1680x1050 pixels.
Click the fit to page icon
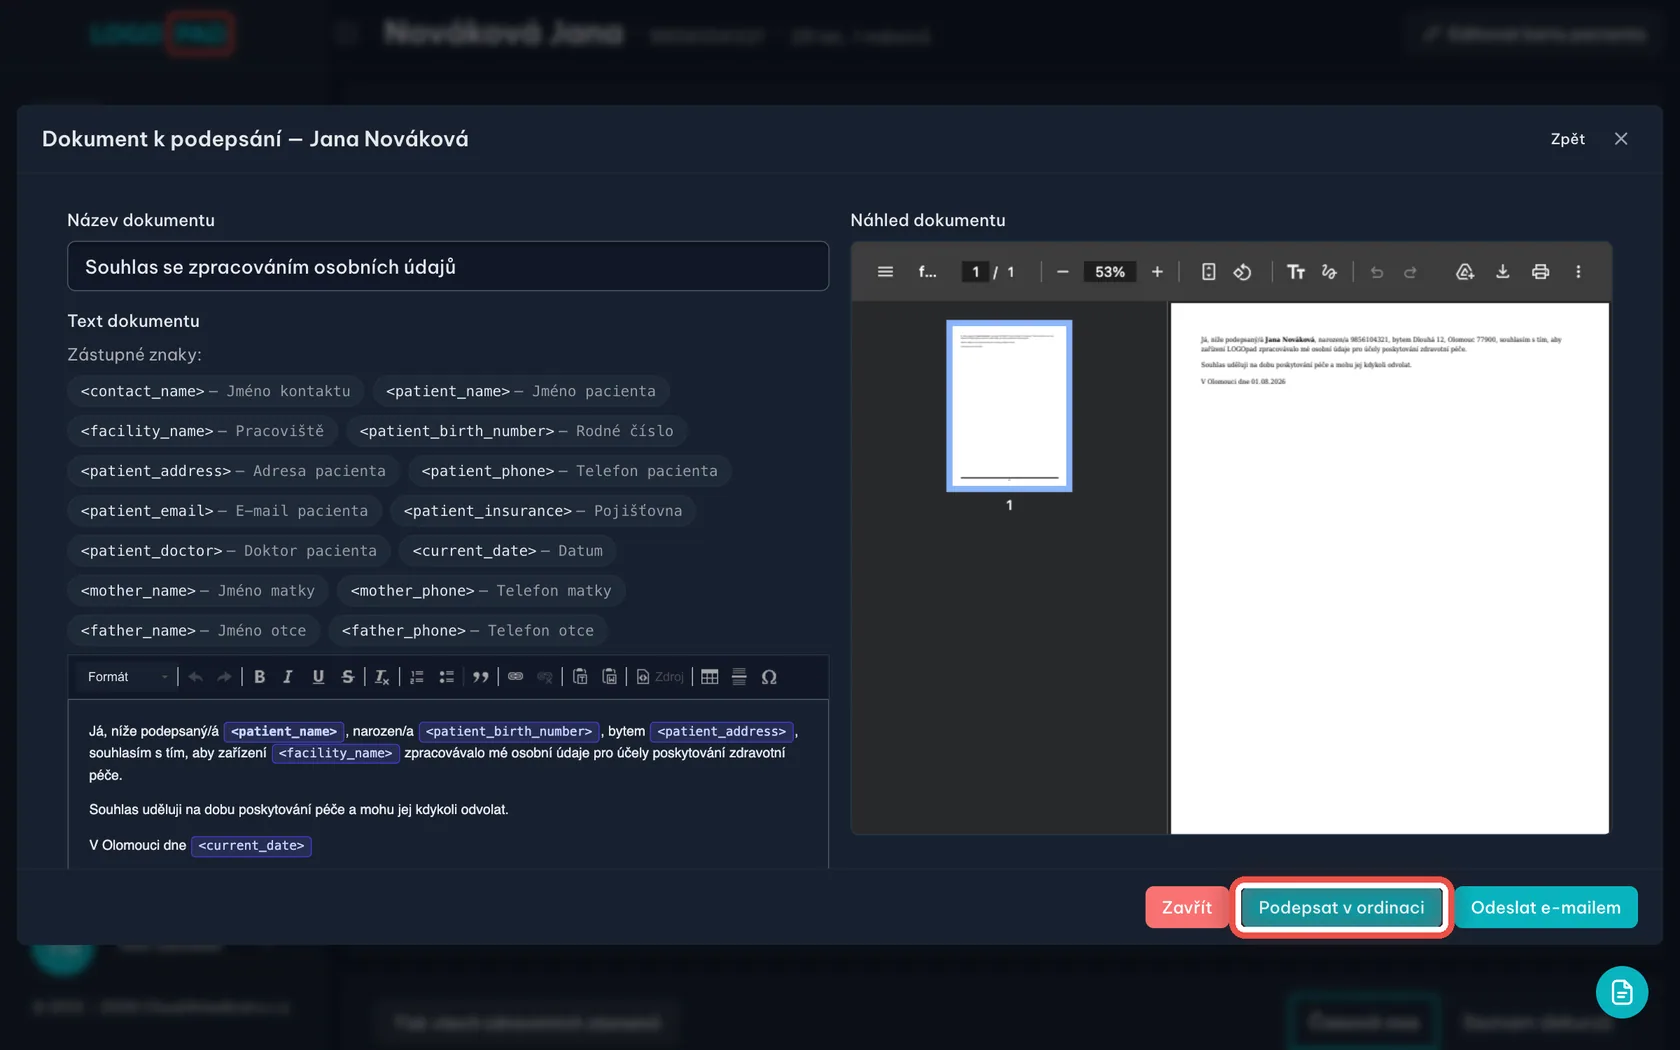coord(1208,272)
